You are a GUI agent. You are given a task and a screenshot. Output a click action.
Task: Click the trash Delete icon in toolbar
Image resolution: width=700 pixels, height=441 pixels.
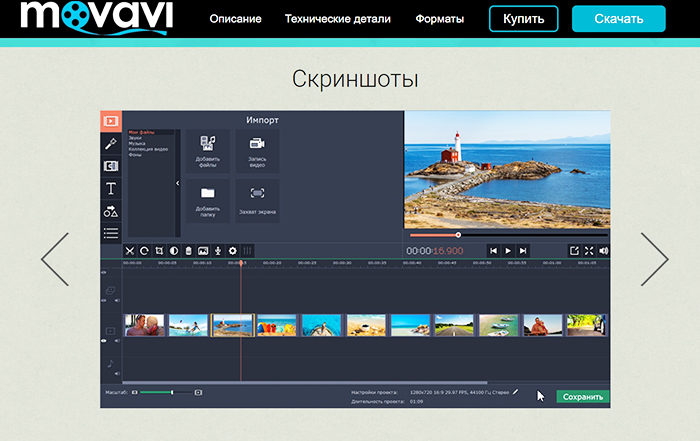(x=188, y=250)
